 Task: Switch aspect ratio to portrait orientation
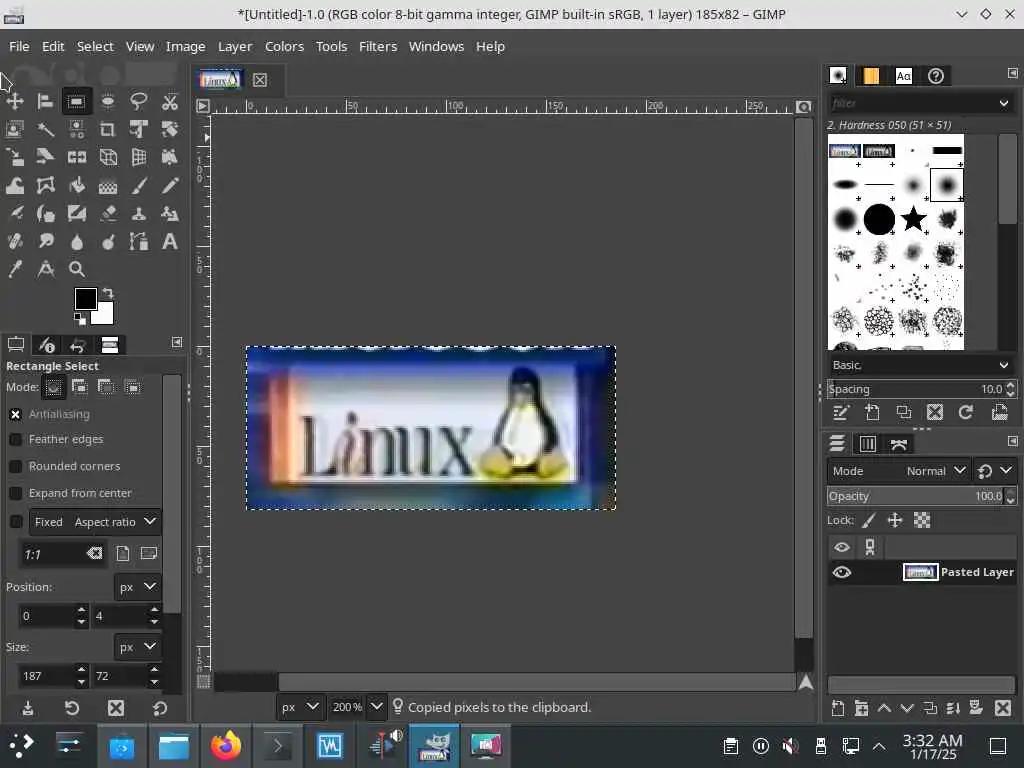point(123,554)
